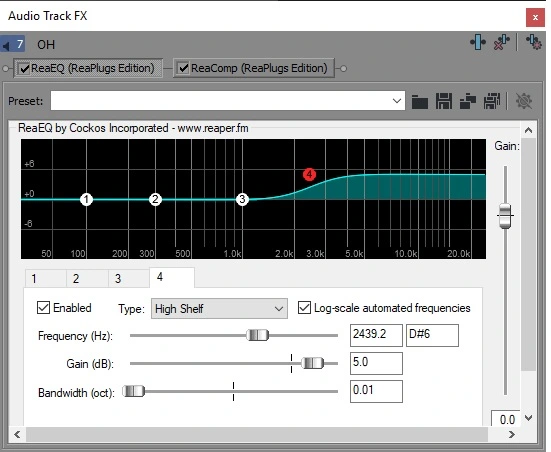Screen dimensions: 551x452
Task: Click the note field D#6
Action: (x=432, y=335)
